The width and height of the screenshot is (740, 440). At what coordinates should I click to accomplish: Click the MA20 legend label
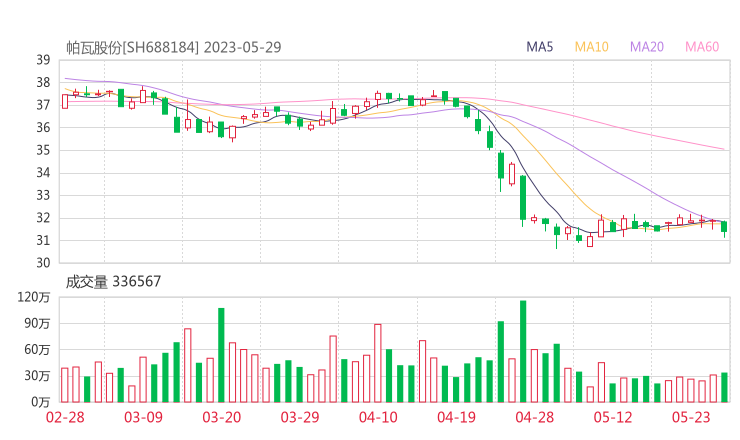point(647,47)
